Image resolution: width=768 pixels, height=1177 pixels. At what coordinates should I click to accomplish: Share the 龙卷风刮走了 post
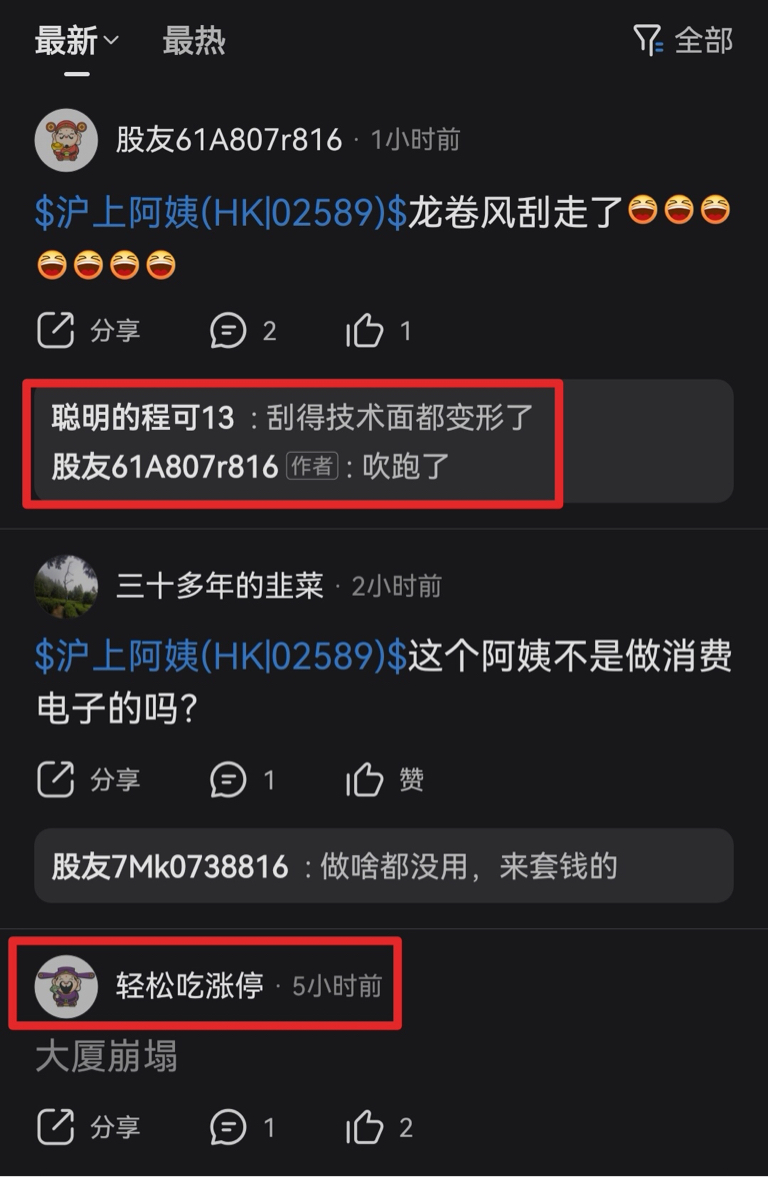[x=89, y=330]
